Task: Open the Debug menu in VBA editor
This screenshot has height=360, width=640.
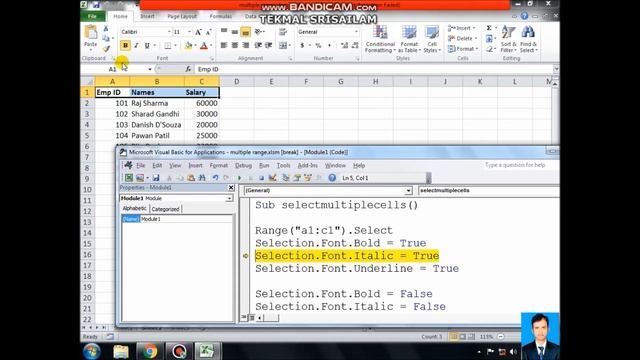Action: point(243,165)
